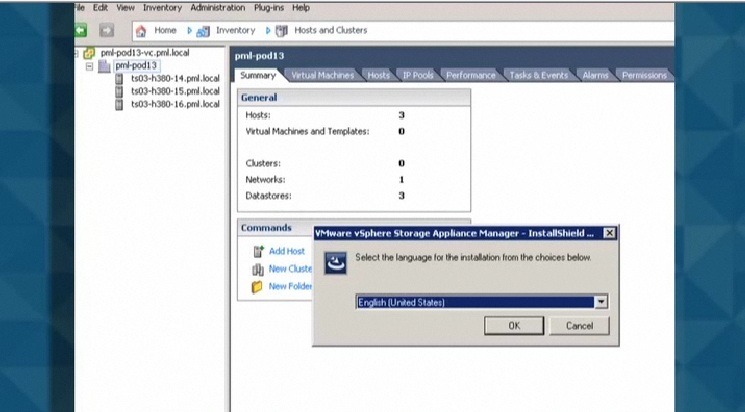The width and height of the screenshot is (745, 412).
Task: Click the Virtual Machines and Templates label
Action: coord(307,132)
